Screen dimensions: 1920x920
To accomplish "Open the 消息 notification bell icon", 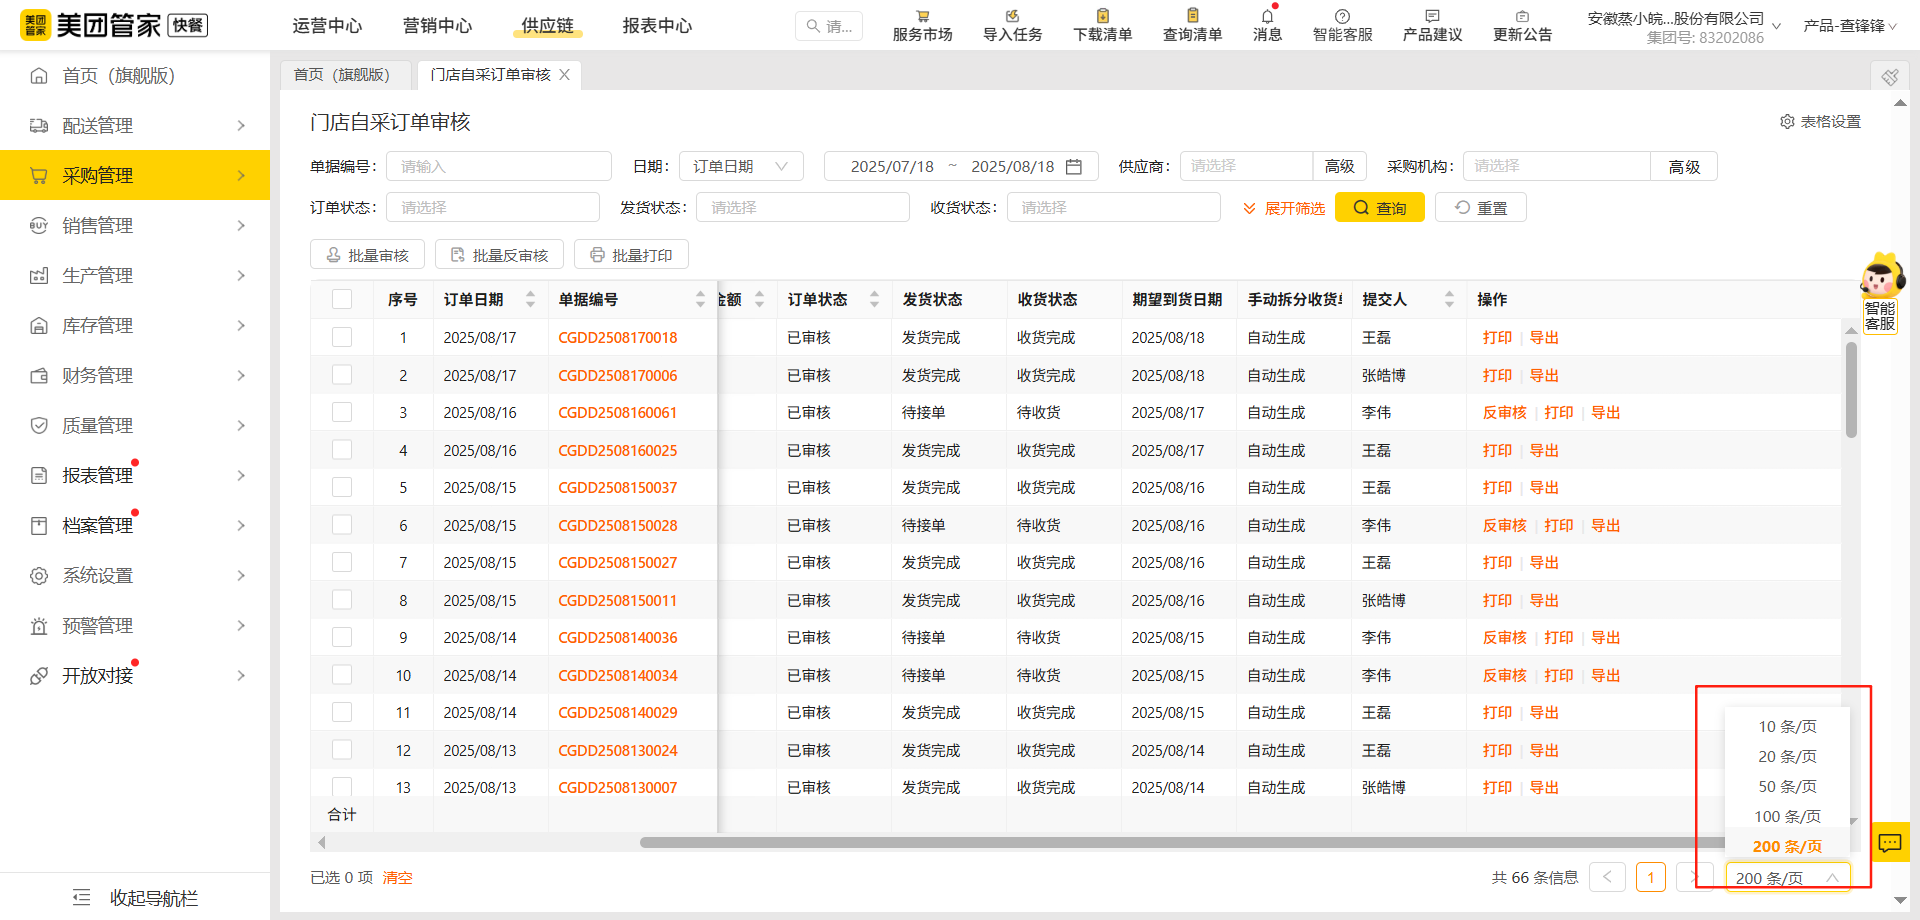I will point(1266,25).
